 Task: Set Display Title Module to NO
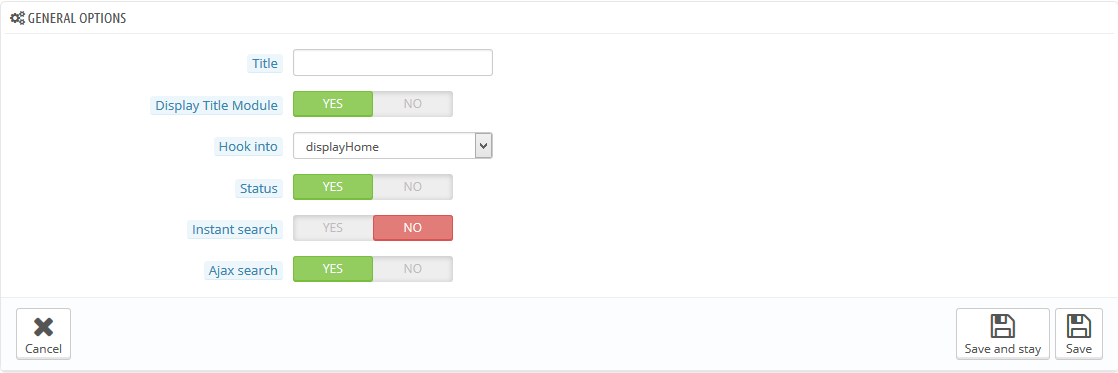tap(413, 103)
